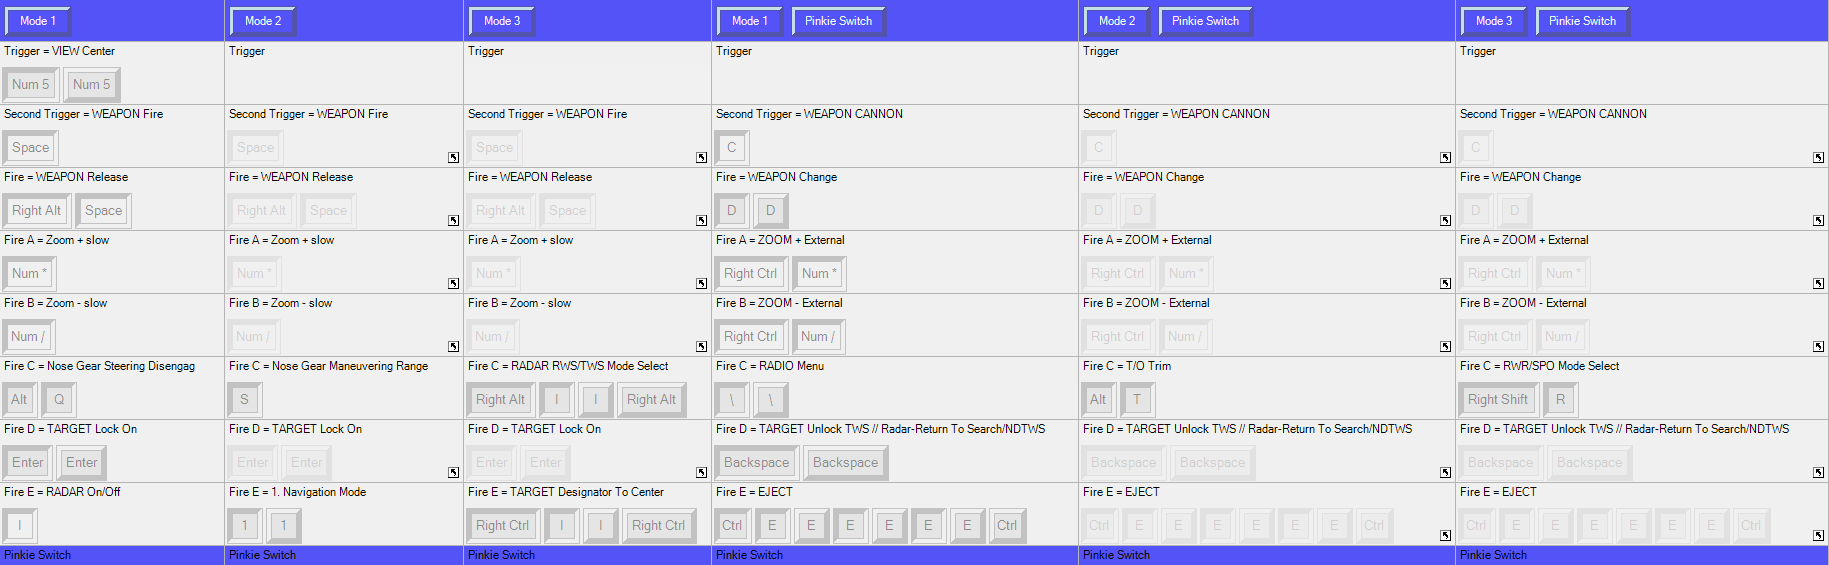The image size is (1829, 565).
Task: Click link arrow in Mode 3 Pinkie Second Trigger cell
Action: [x=1818, y=158]
